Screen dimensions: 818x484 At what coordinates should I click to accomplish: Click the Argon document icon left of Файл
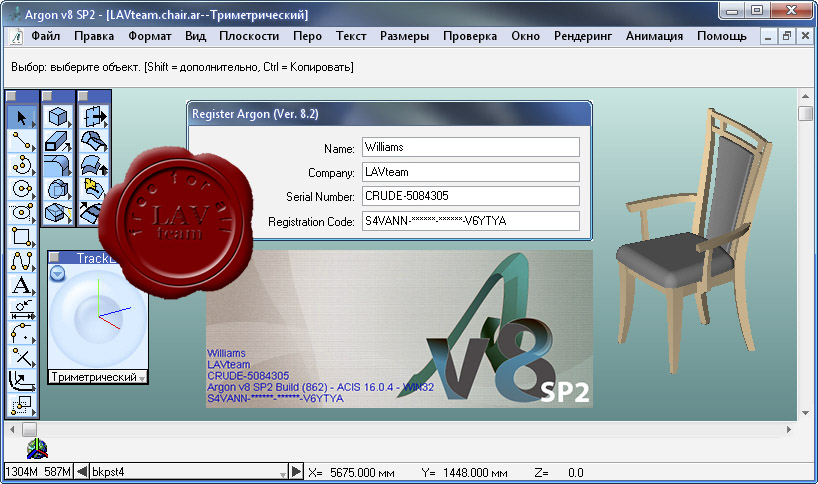(x=17, y=37)
